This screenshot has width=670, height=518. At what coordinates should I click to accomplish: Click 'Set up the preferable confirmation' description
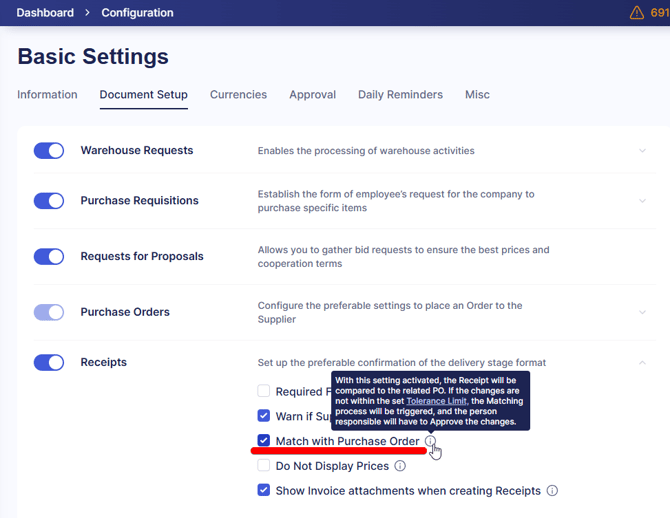tap(402, 362)
